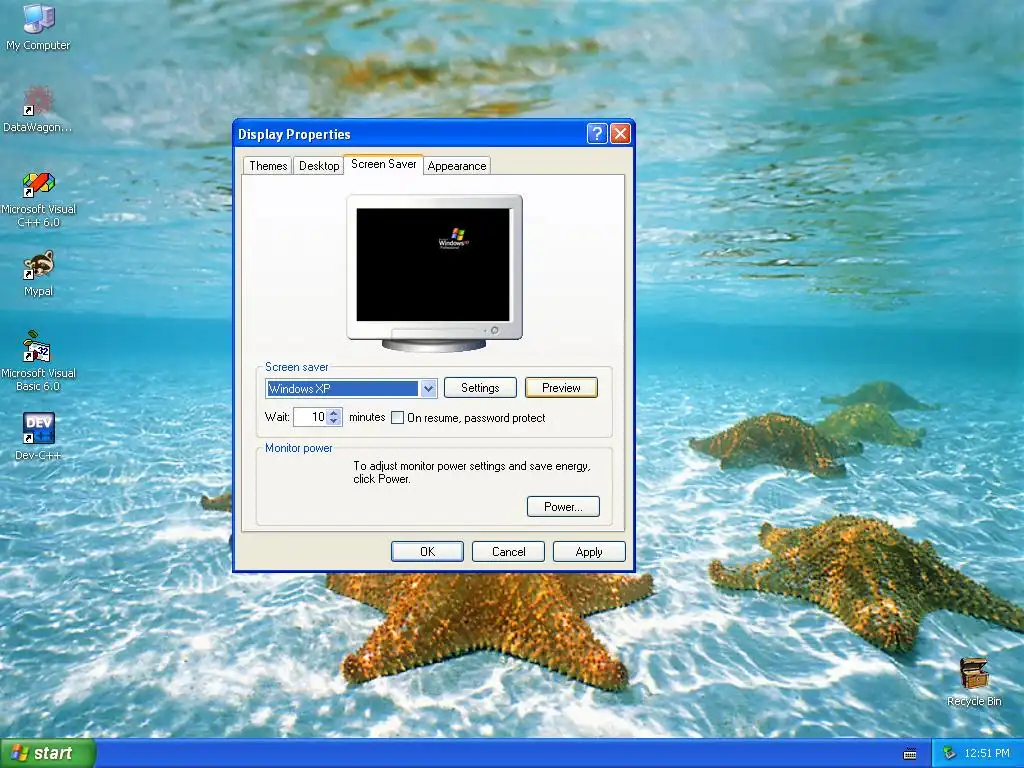The width and height of the screenshot is (1024, 768).
Task: Click the network tray icon beside clock
Action: 950,753
